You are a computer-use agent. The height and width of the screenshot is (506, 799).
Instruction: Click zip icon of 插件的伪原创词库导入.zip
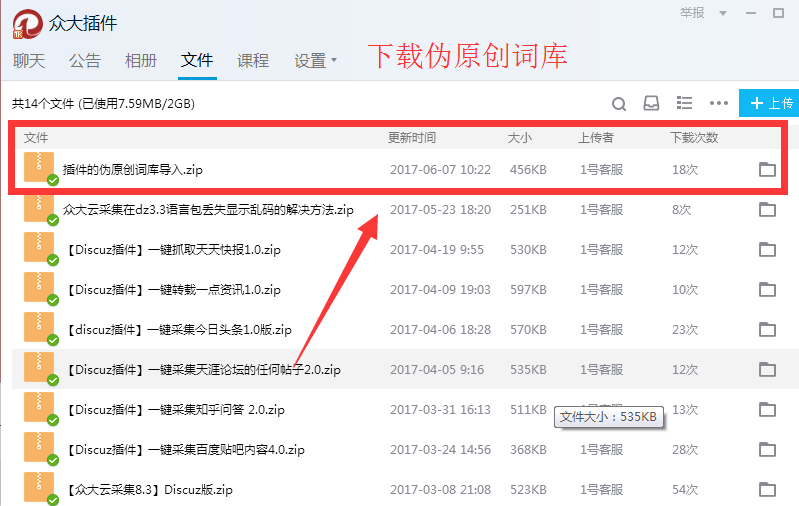pos(39,168)
